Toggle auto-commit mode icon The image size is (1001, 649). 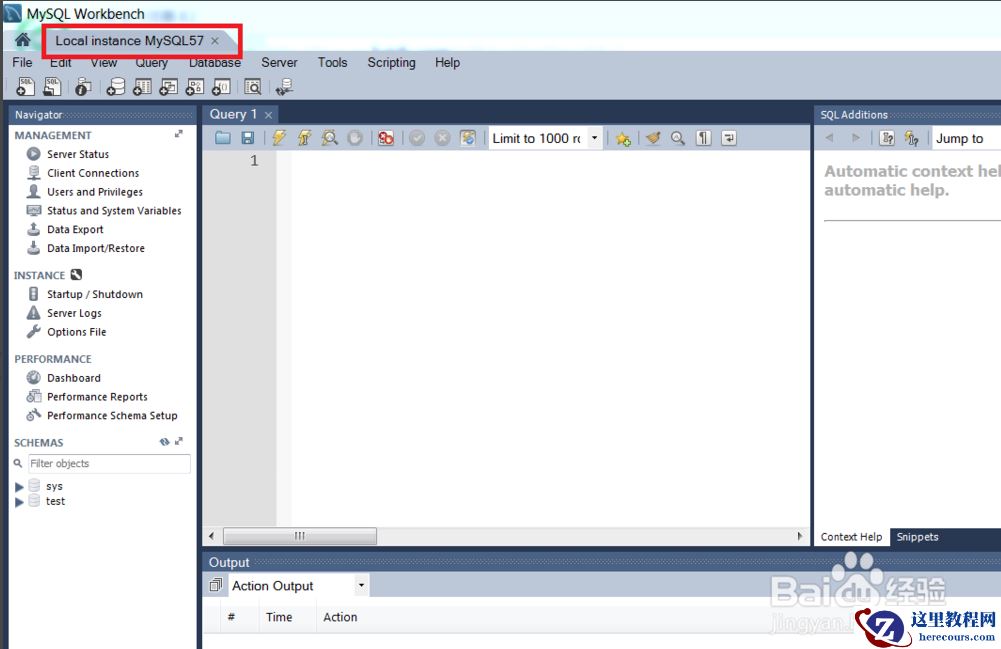point(468,138)
